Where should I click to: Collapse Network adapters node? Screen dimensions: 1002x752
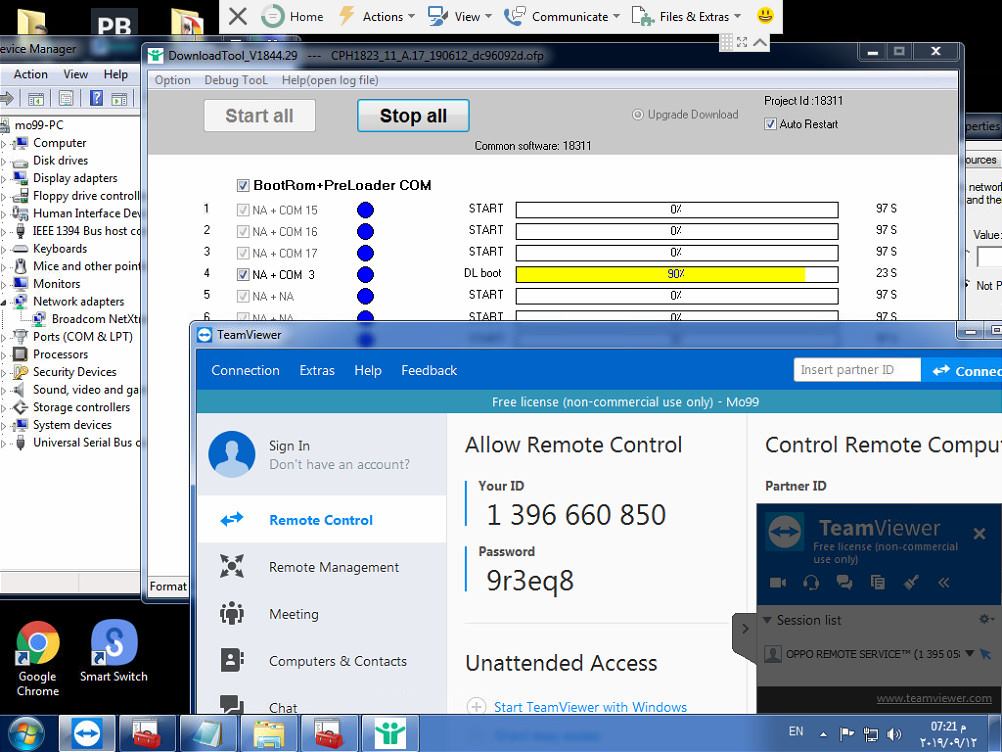tap(4, 302)
